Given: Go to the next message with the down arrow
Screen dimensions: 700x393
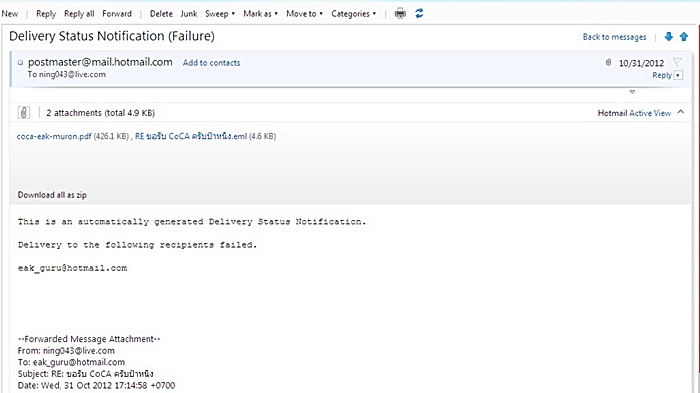Looking at the screenshot, I should click(x=668, y=37).
